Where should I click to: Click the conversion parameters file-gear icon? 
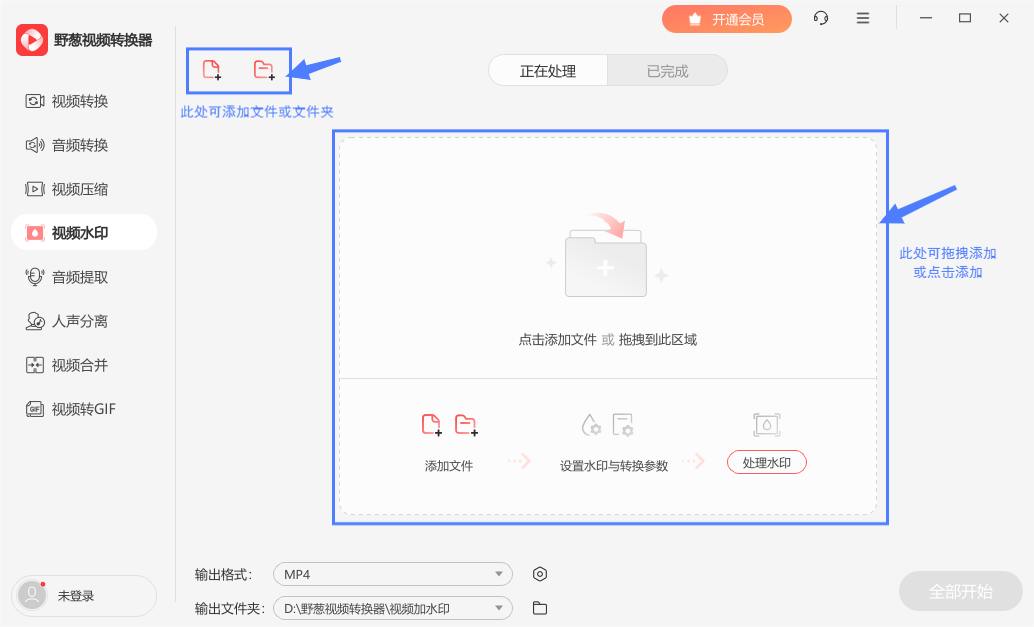click(x=623, y=425)
